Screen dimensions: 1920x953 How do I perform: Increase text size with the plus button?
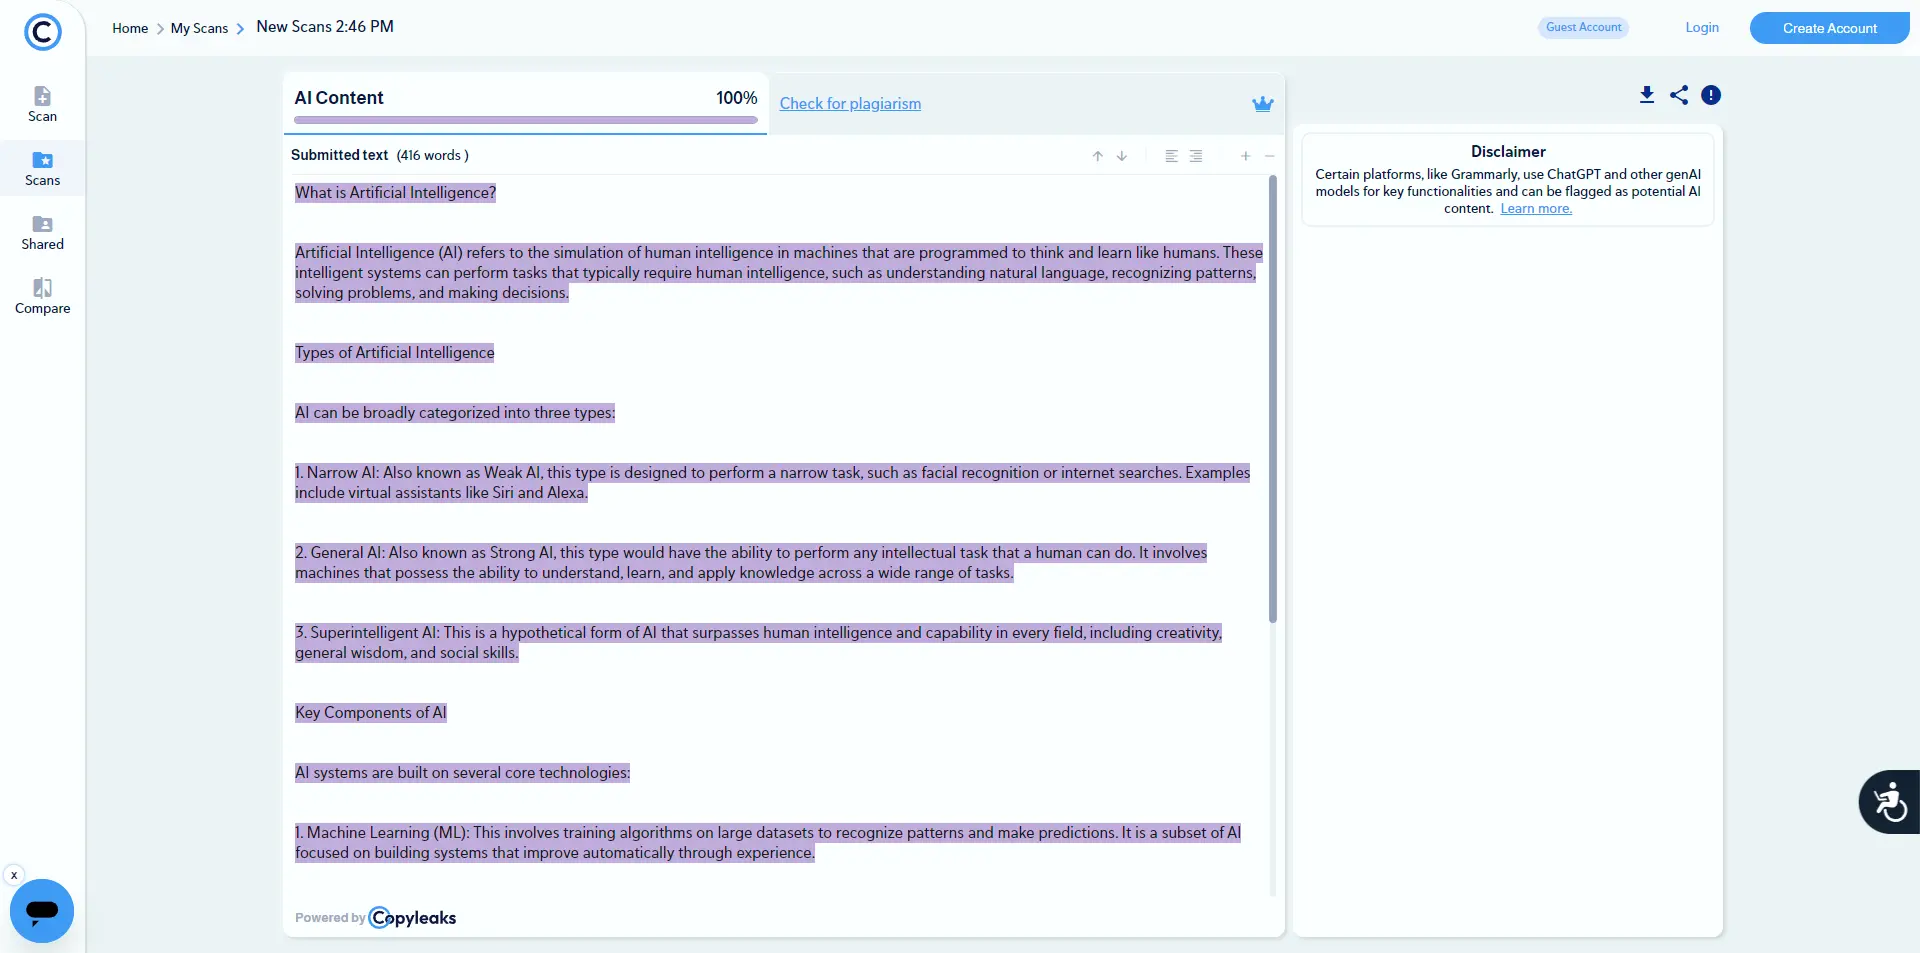[1245, 156]
